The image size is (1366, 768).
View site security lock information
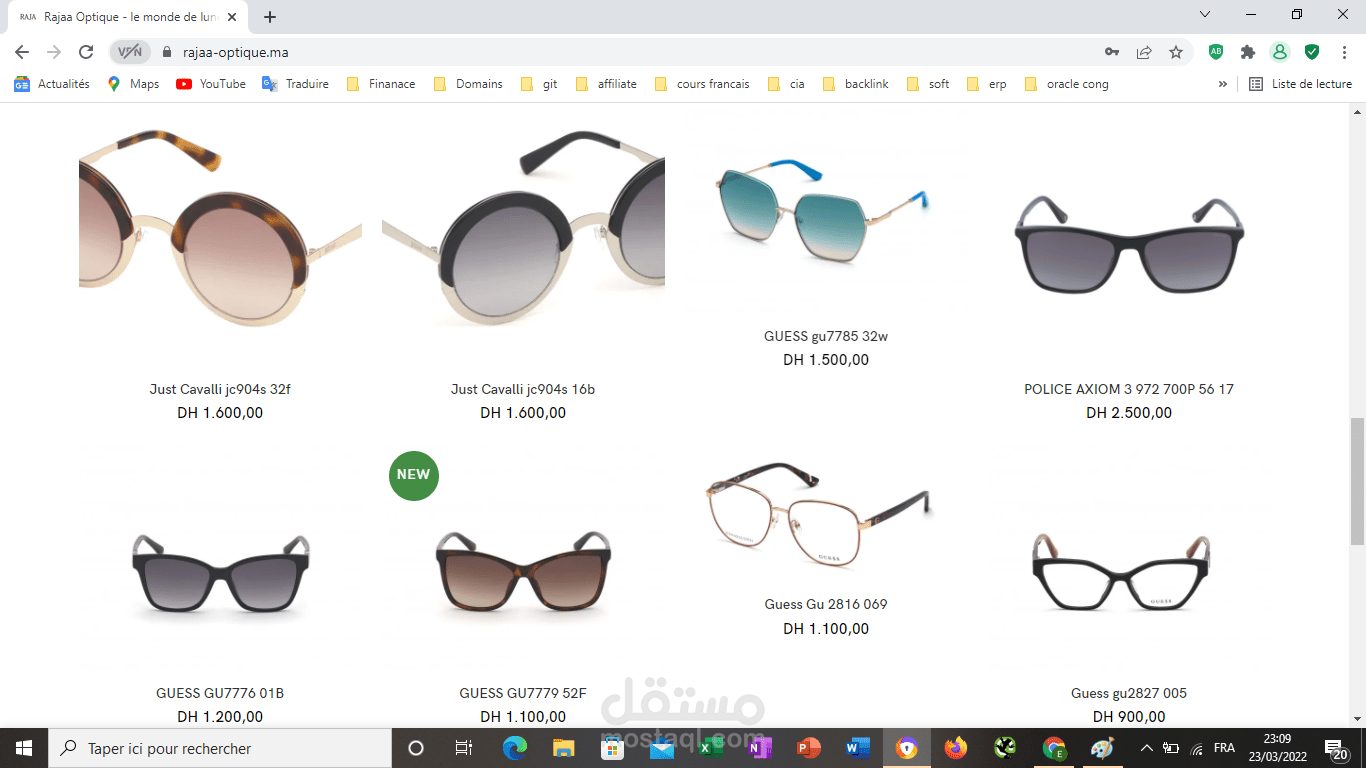[x=166, y=52]
